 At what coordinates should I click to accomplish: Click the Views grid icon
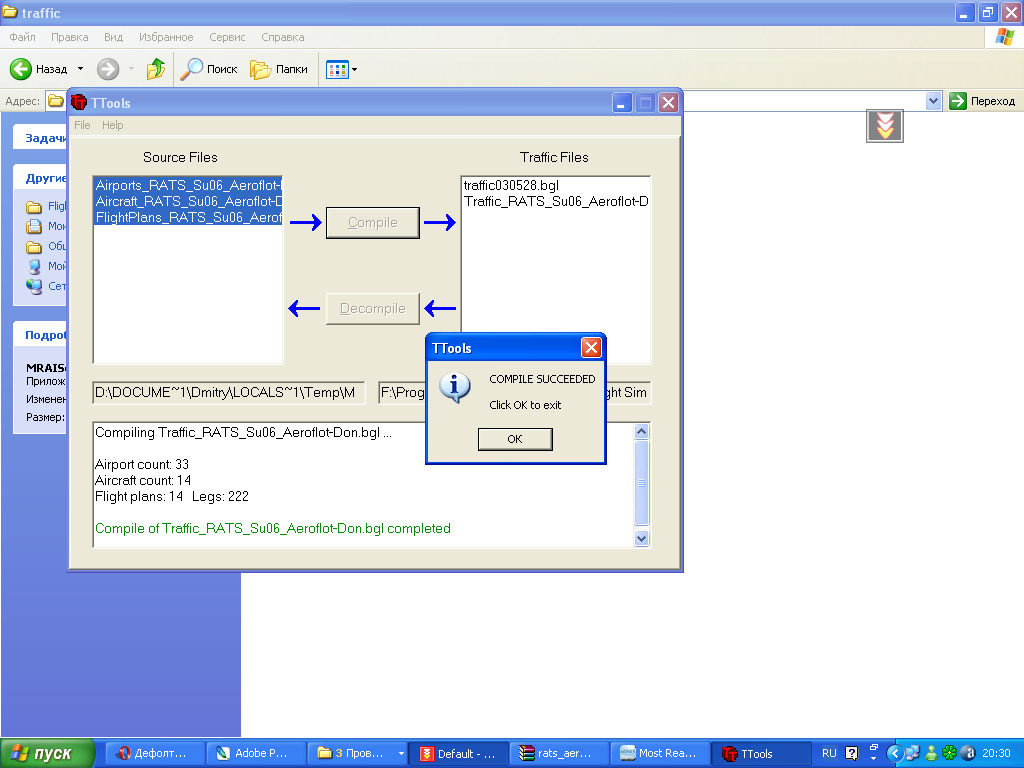click(x=336, y=69)
